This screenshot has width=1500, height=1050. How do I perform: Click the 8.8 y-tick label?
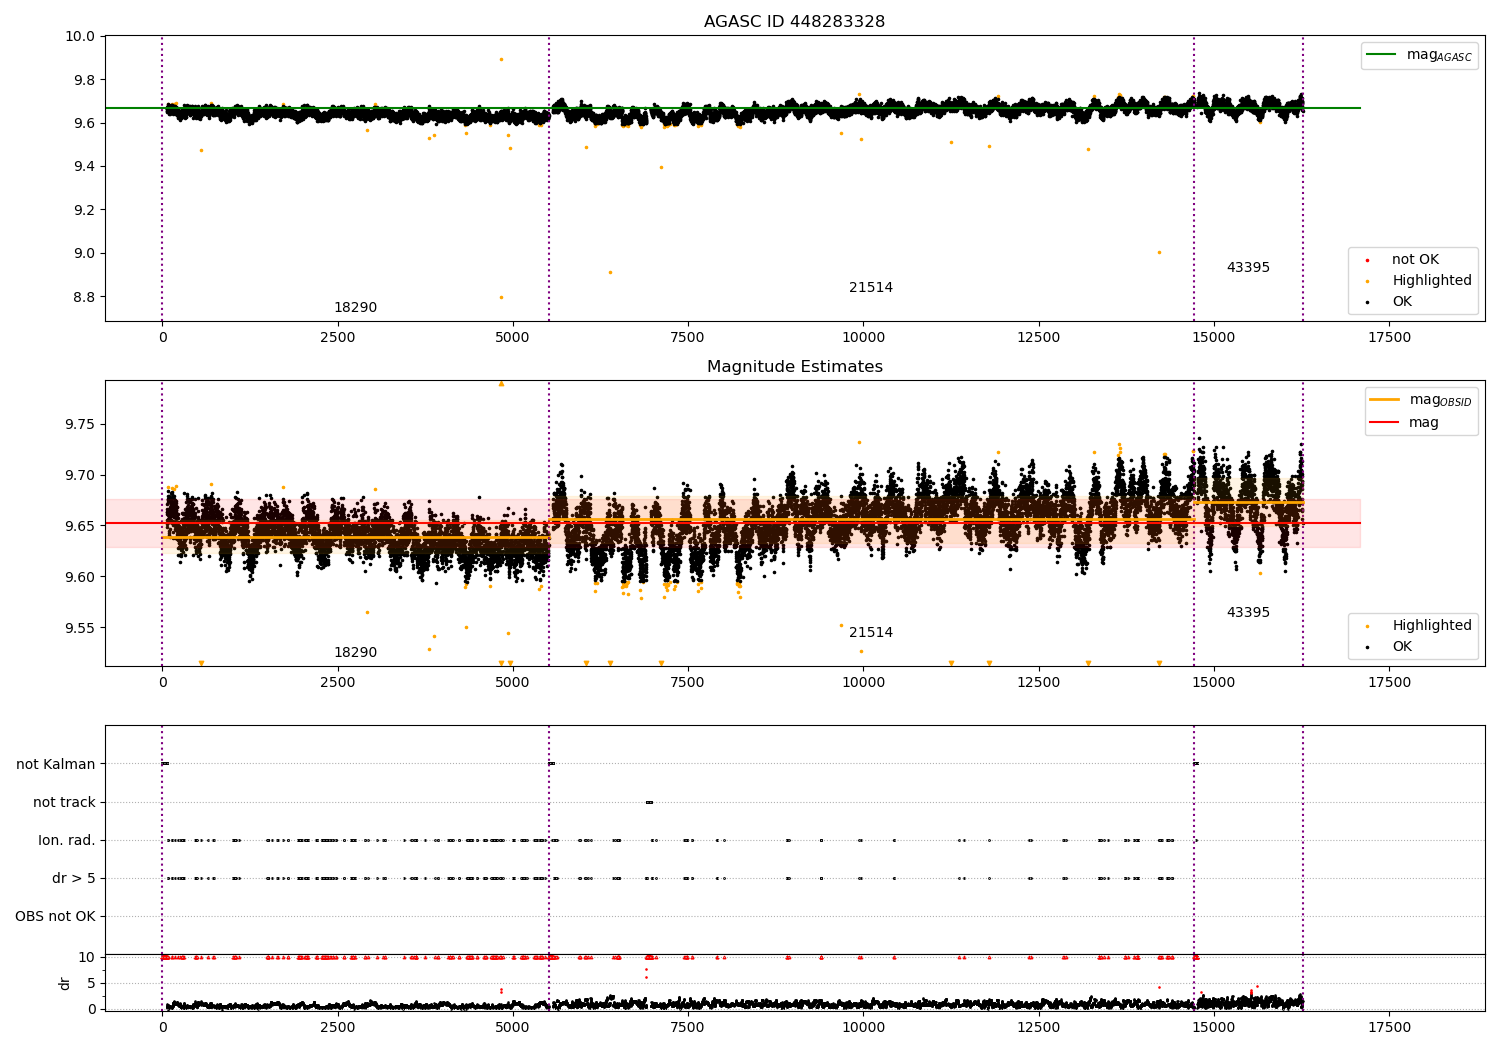pyautogui.click(x=84, y=297)
